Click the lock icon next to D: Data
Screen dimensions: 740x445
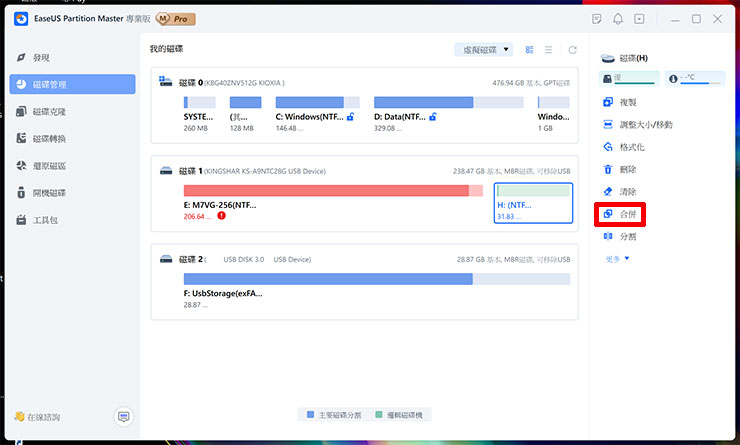[x=433, y=117]
